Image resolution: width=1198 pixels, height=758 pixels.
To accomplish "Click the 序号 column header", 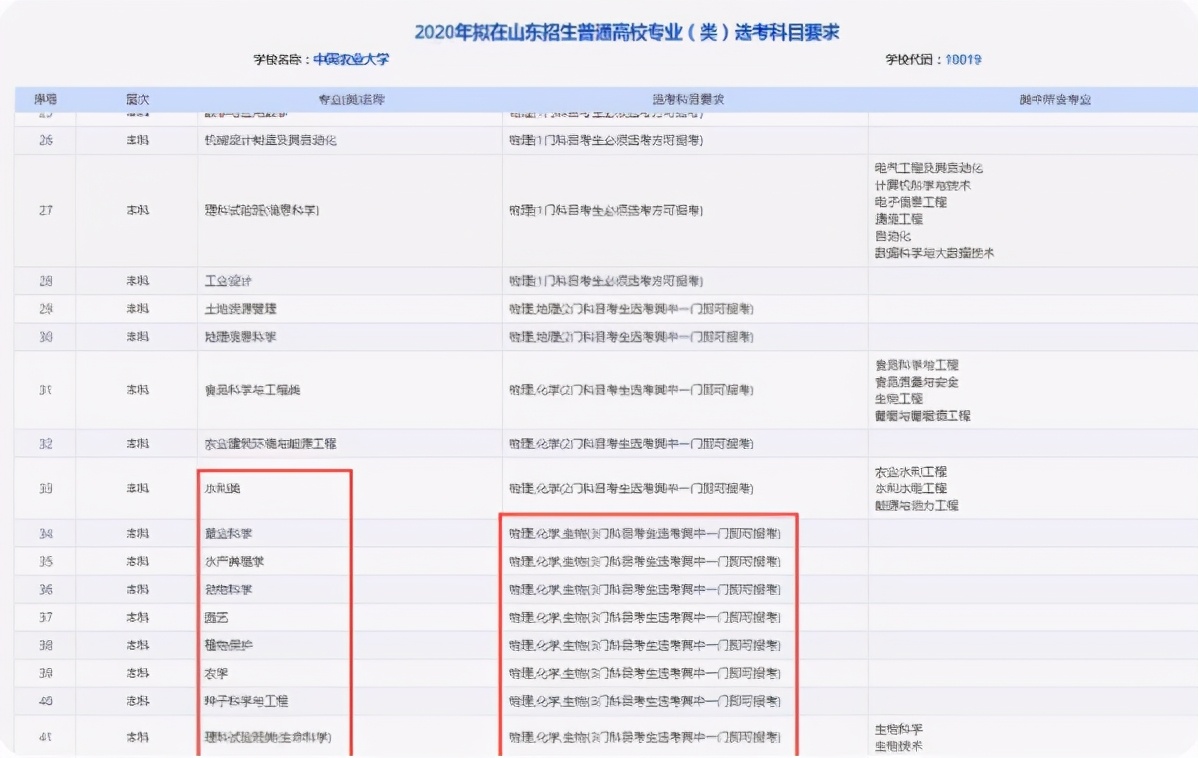I will coord(44,97).
